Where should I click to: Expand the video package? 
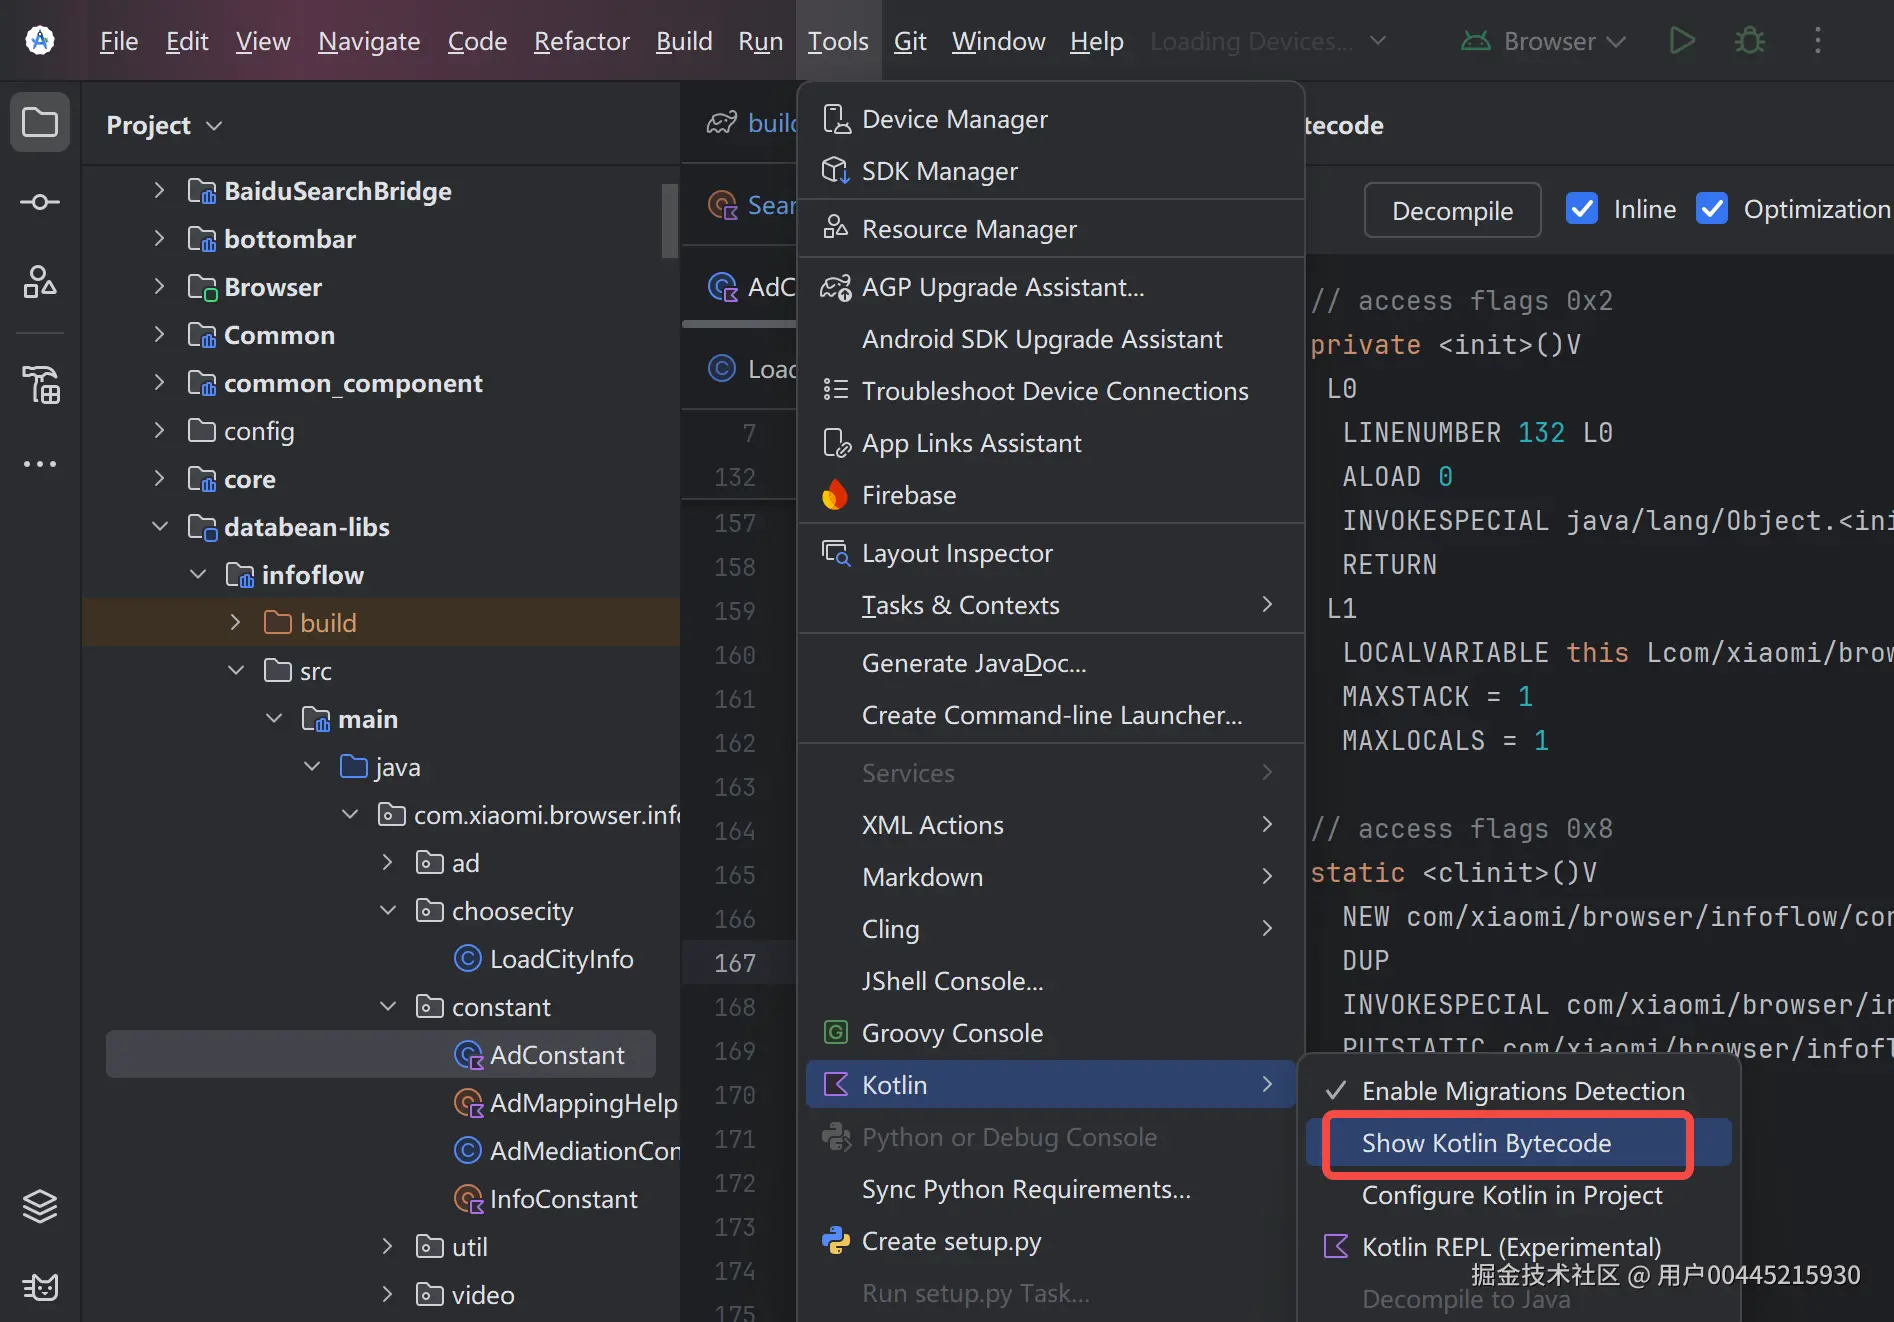388,1294
